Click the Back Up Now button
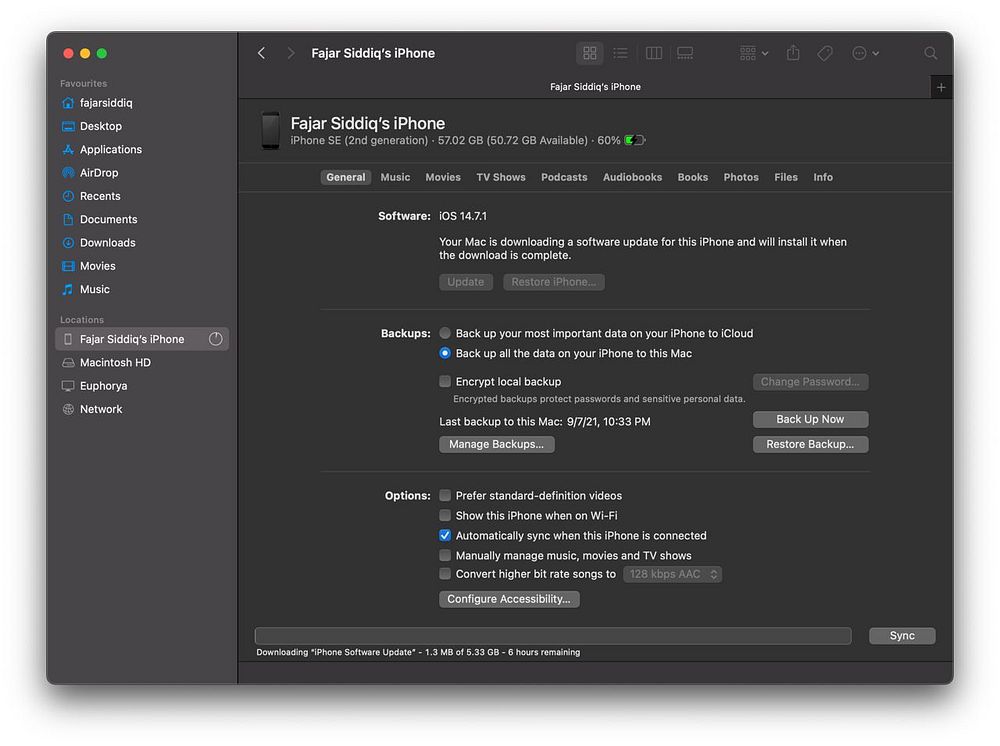The width and height of the screenshot is (1000, 746). click(x=810, y=420)
